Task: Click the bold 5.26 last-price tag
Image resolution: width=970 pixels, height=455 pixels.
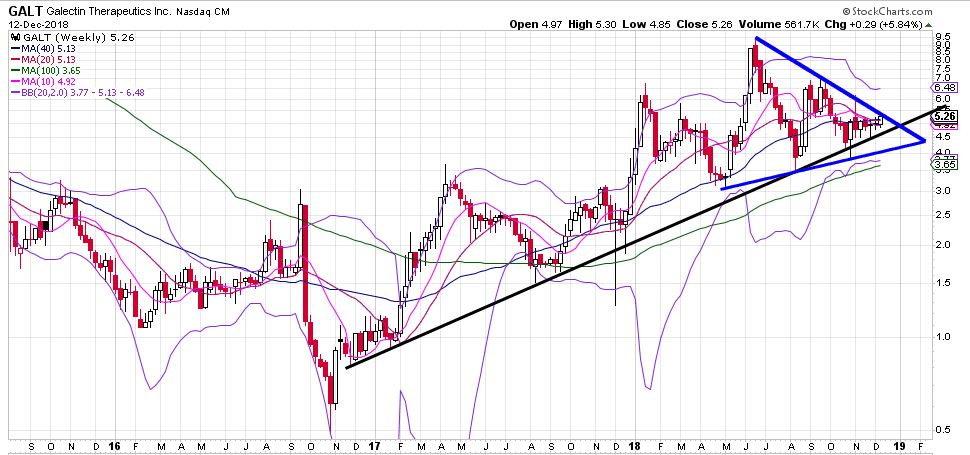Action: (x=942, y=116)
